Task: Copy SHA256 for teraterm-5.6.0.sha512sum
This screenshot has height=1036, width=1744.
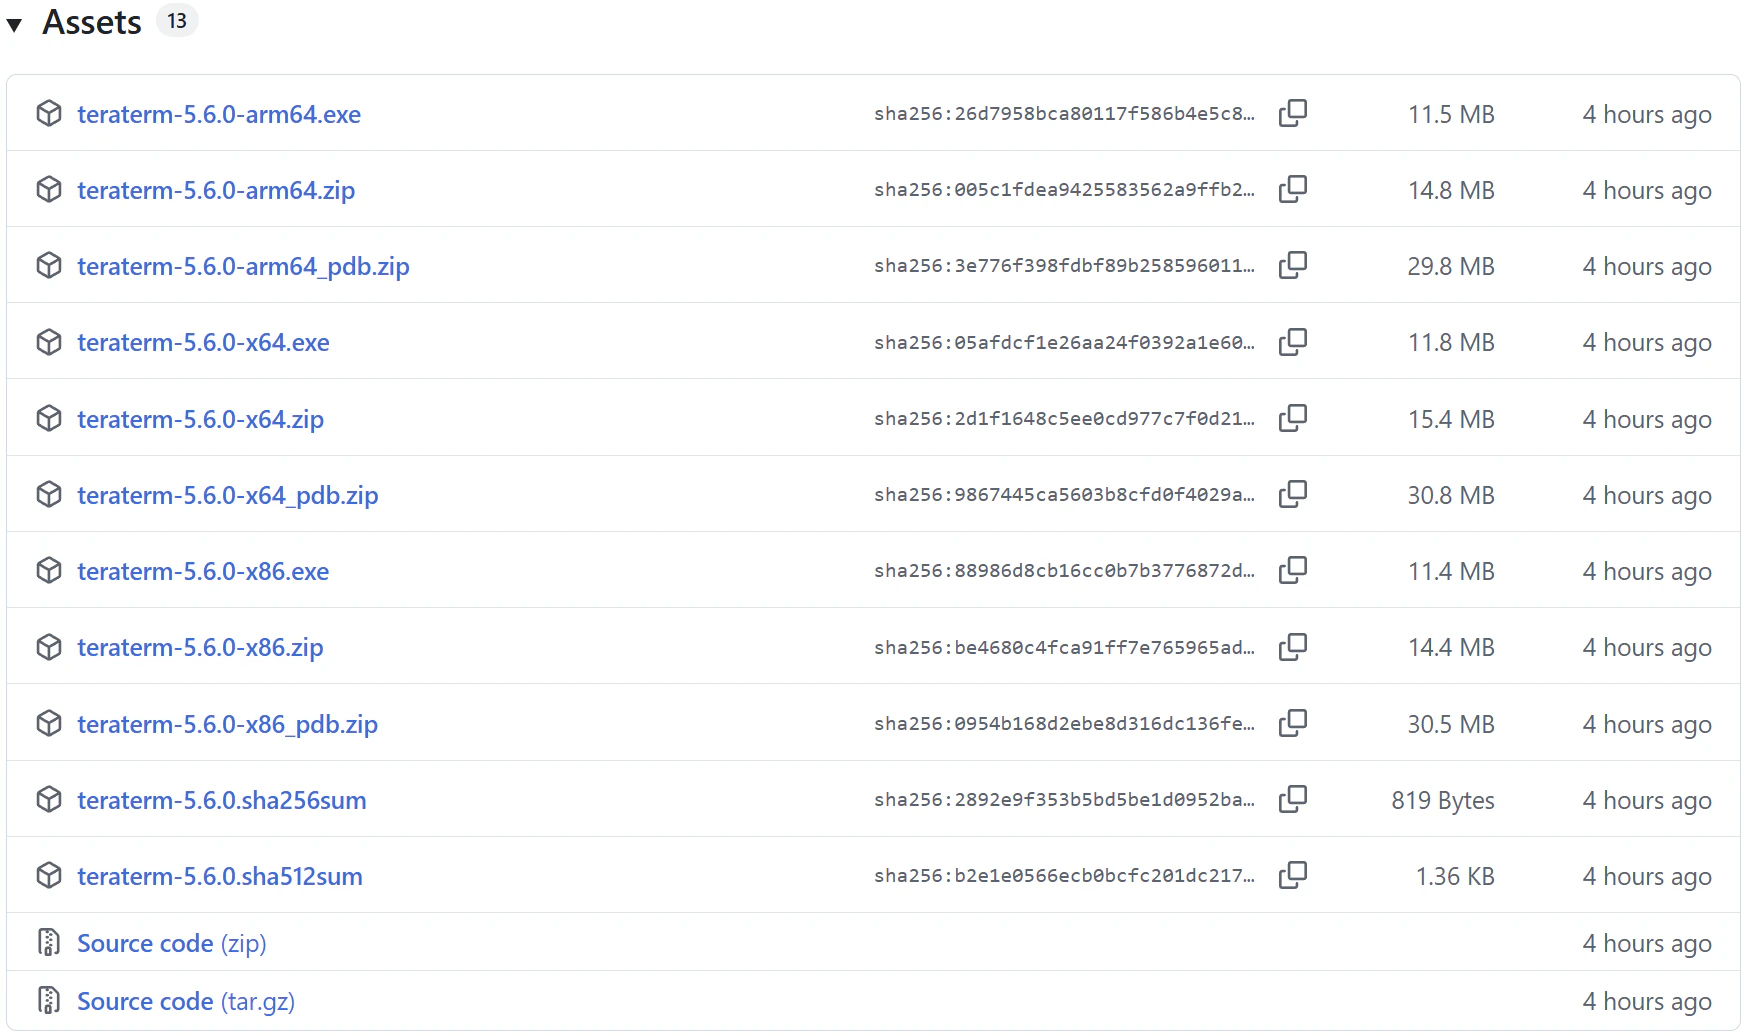Action: 1293,875
